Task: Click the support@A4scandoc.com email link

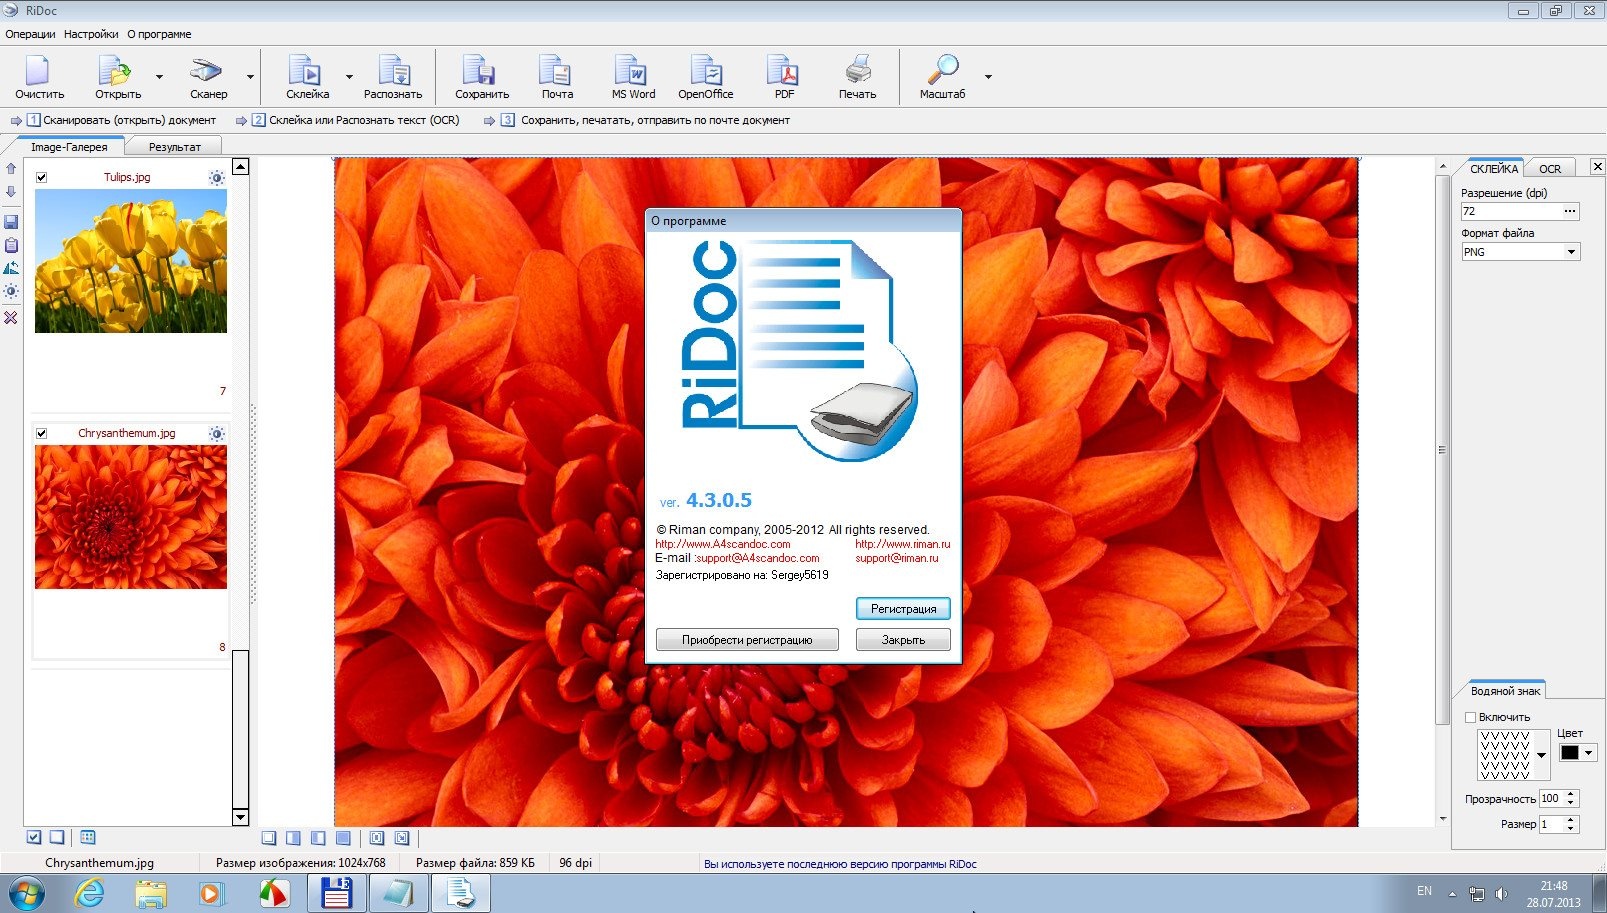Action: coord(757,558)
